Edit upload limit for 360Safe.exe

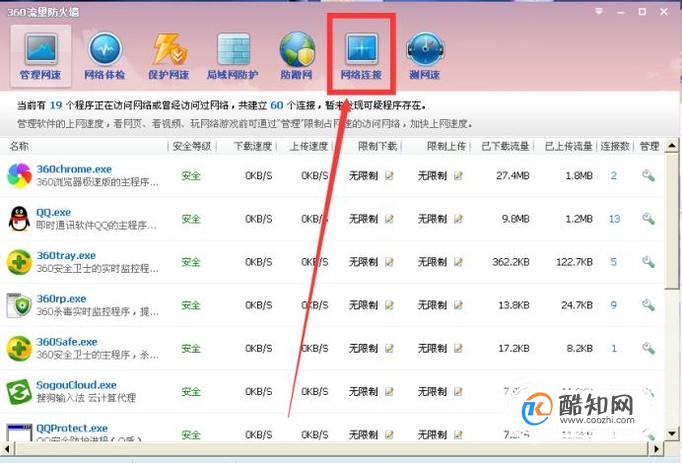(x=458, y=349)
